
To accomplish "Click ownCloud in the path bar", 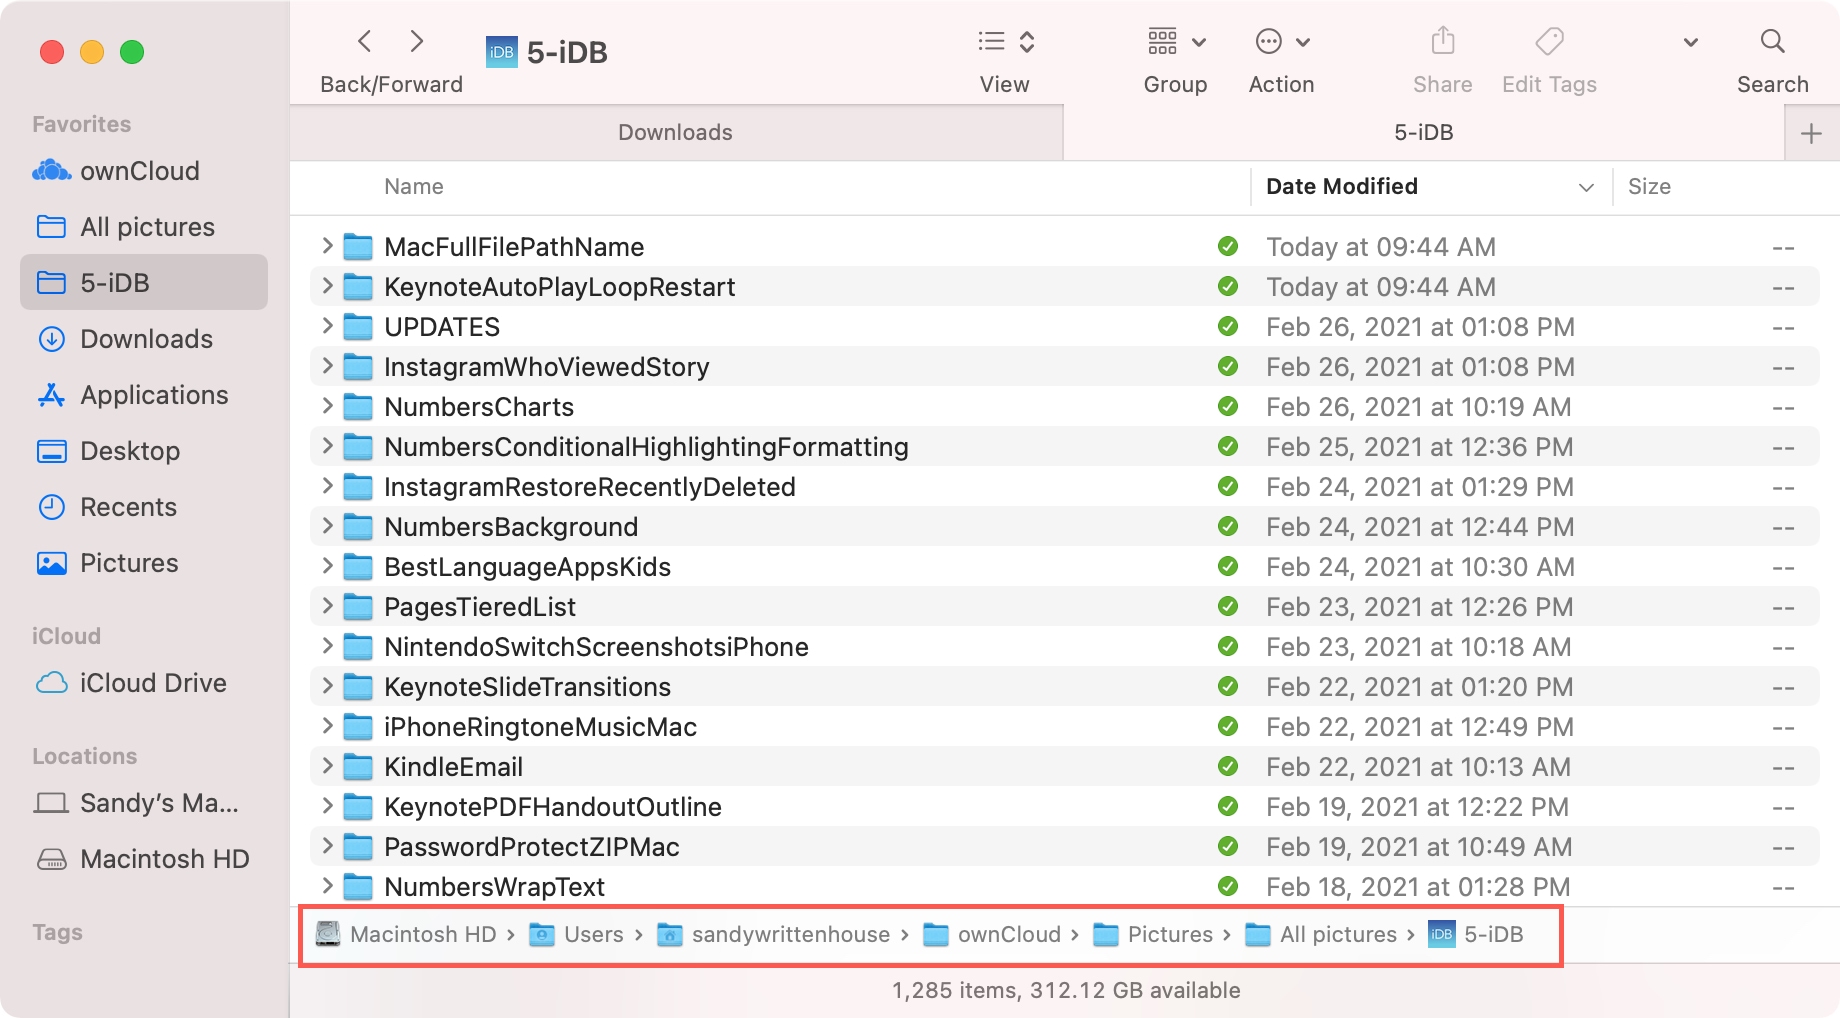I will coord(992,934).
